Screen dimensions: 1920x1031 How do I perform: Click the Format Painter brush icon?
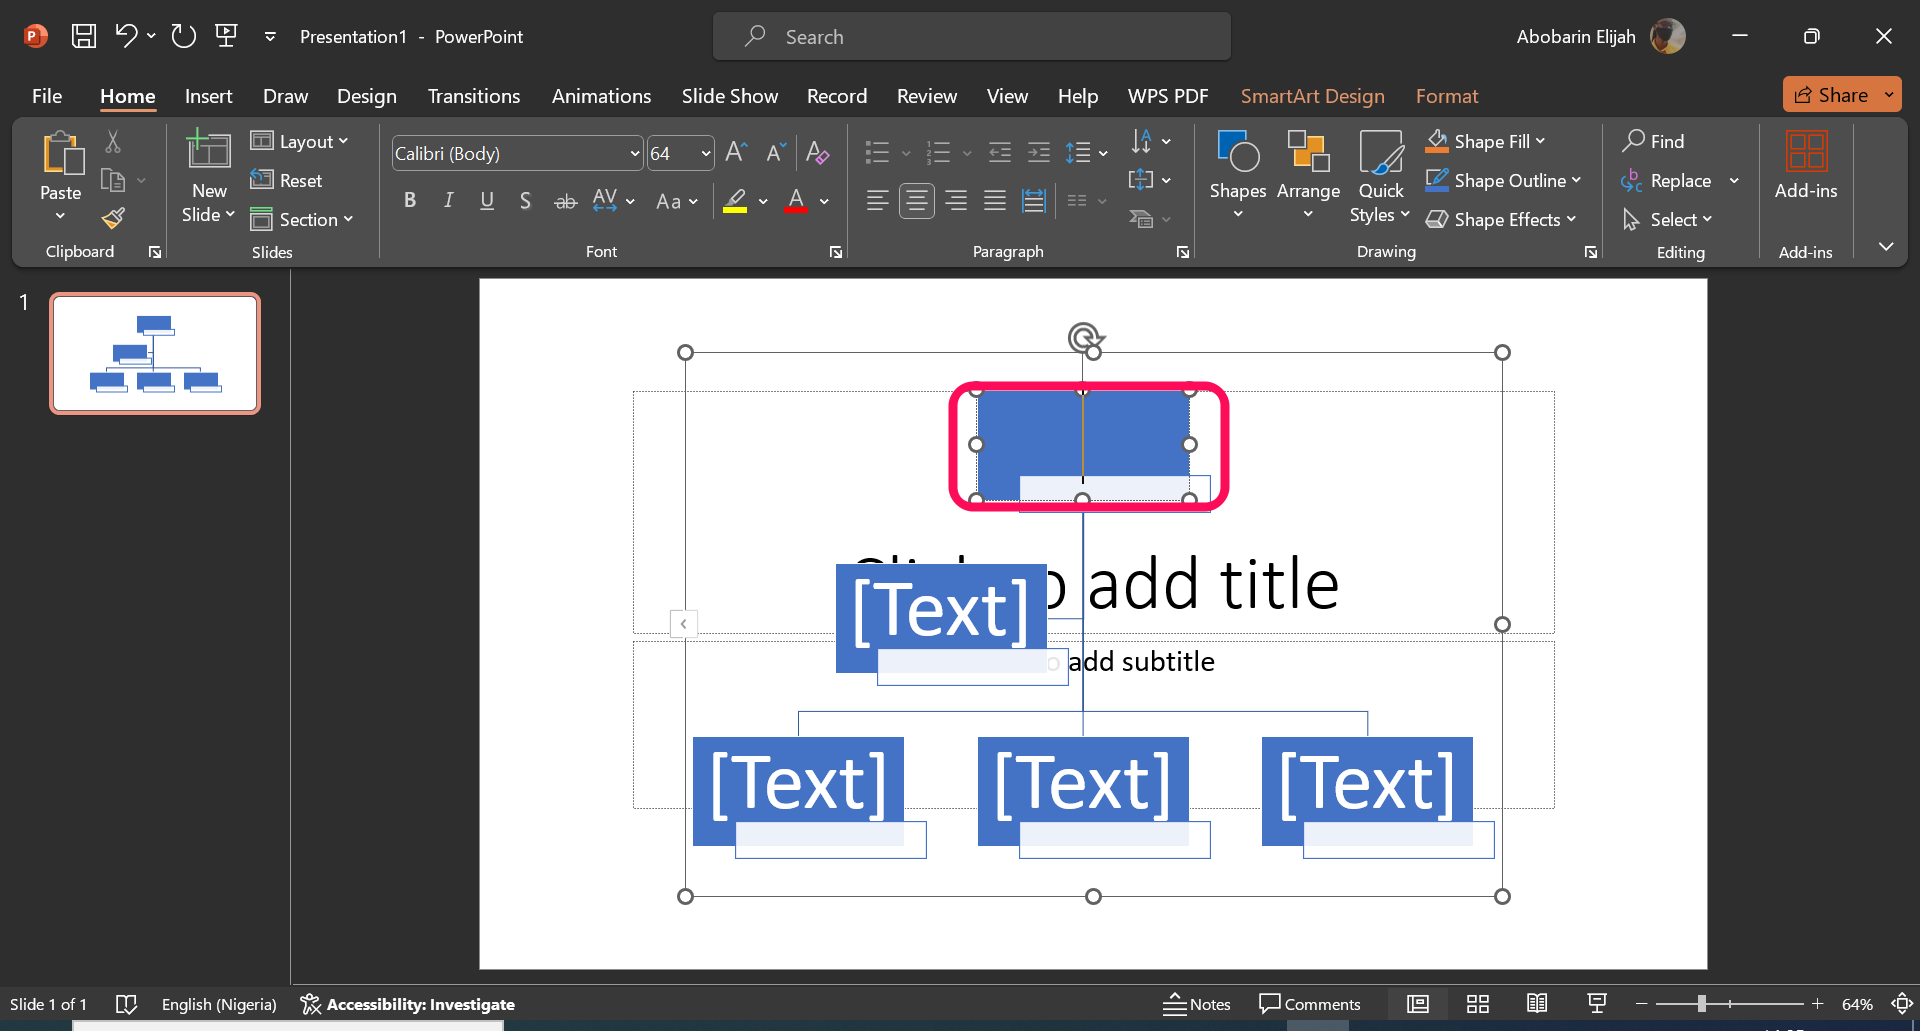tap(114, 218)
